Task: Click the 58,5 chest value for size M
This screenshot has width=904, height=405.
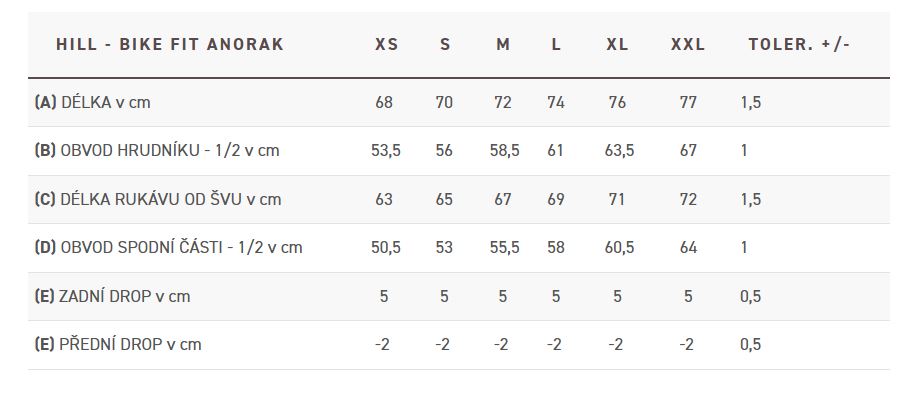Action: [504, 151]
